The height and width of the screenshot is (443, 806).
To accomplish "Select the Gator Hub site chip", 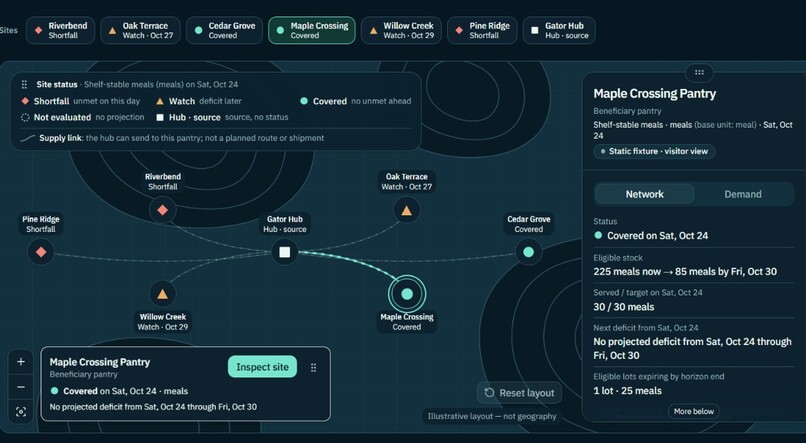I will 559,30.
